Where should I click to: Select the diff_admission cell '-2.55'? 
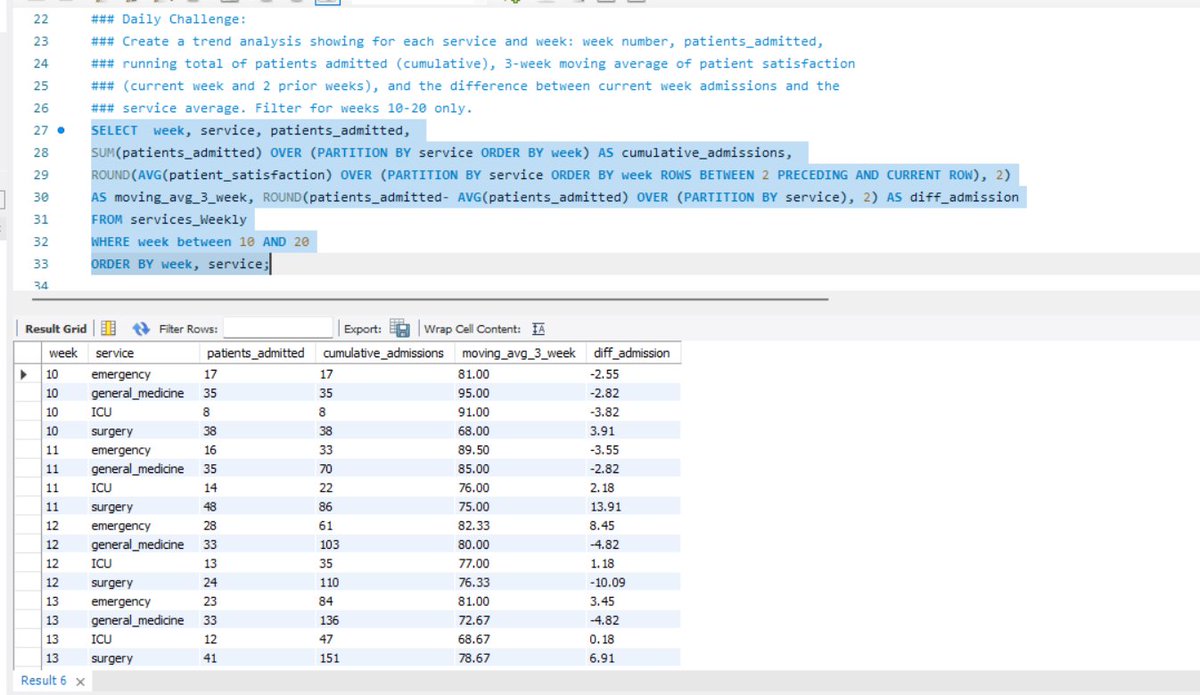[x=631, y=374]
